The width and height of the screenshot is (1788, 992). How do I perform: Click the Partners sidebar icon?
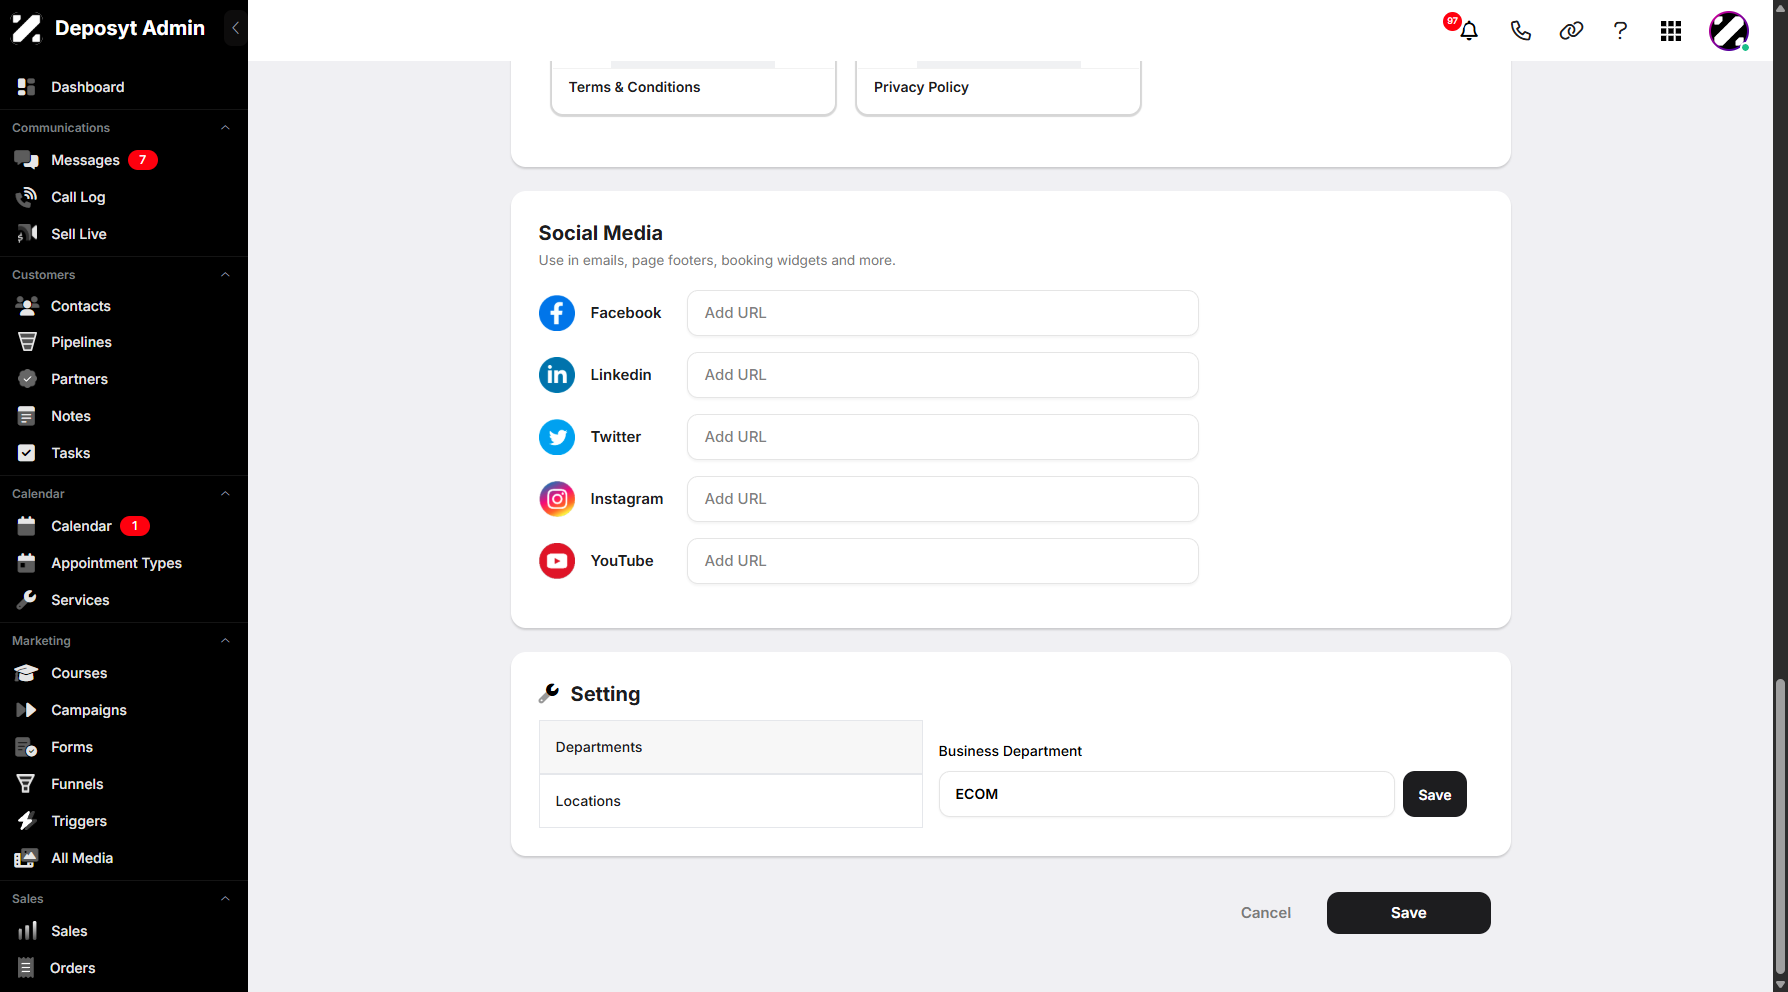point(27,379)
